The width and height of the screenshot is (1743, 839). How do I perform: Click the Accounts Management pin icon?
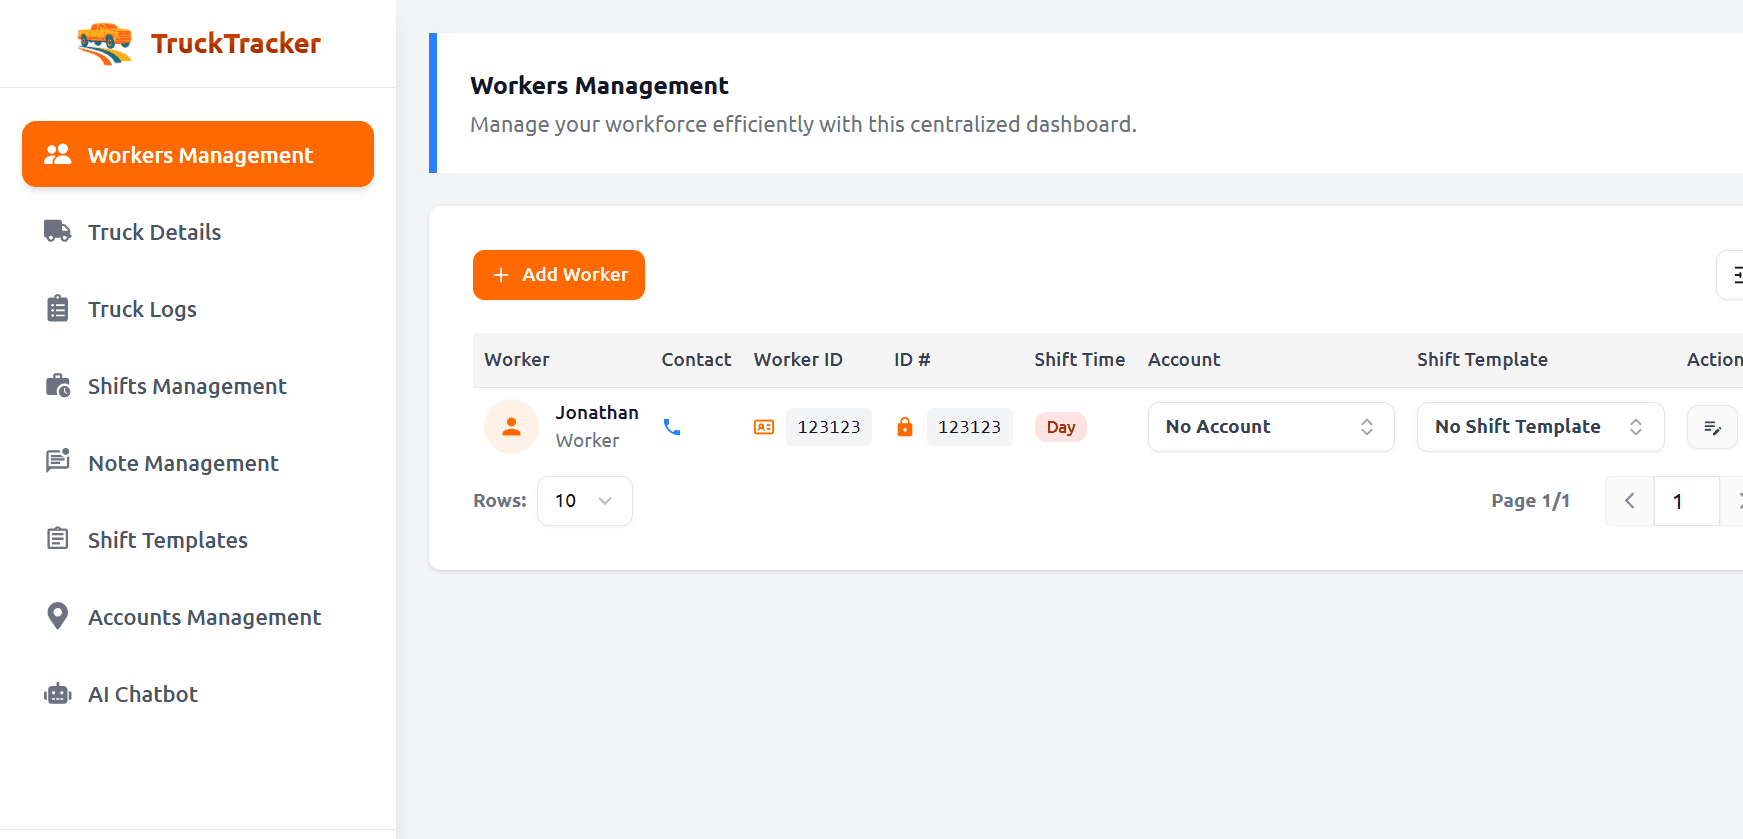(58, 617)
